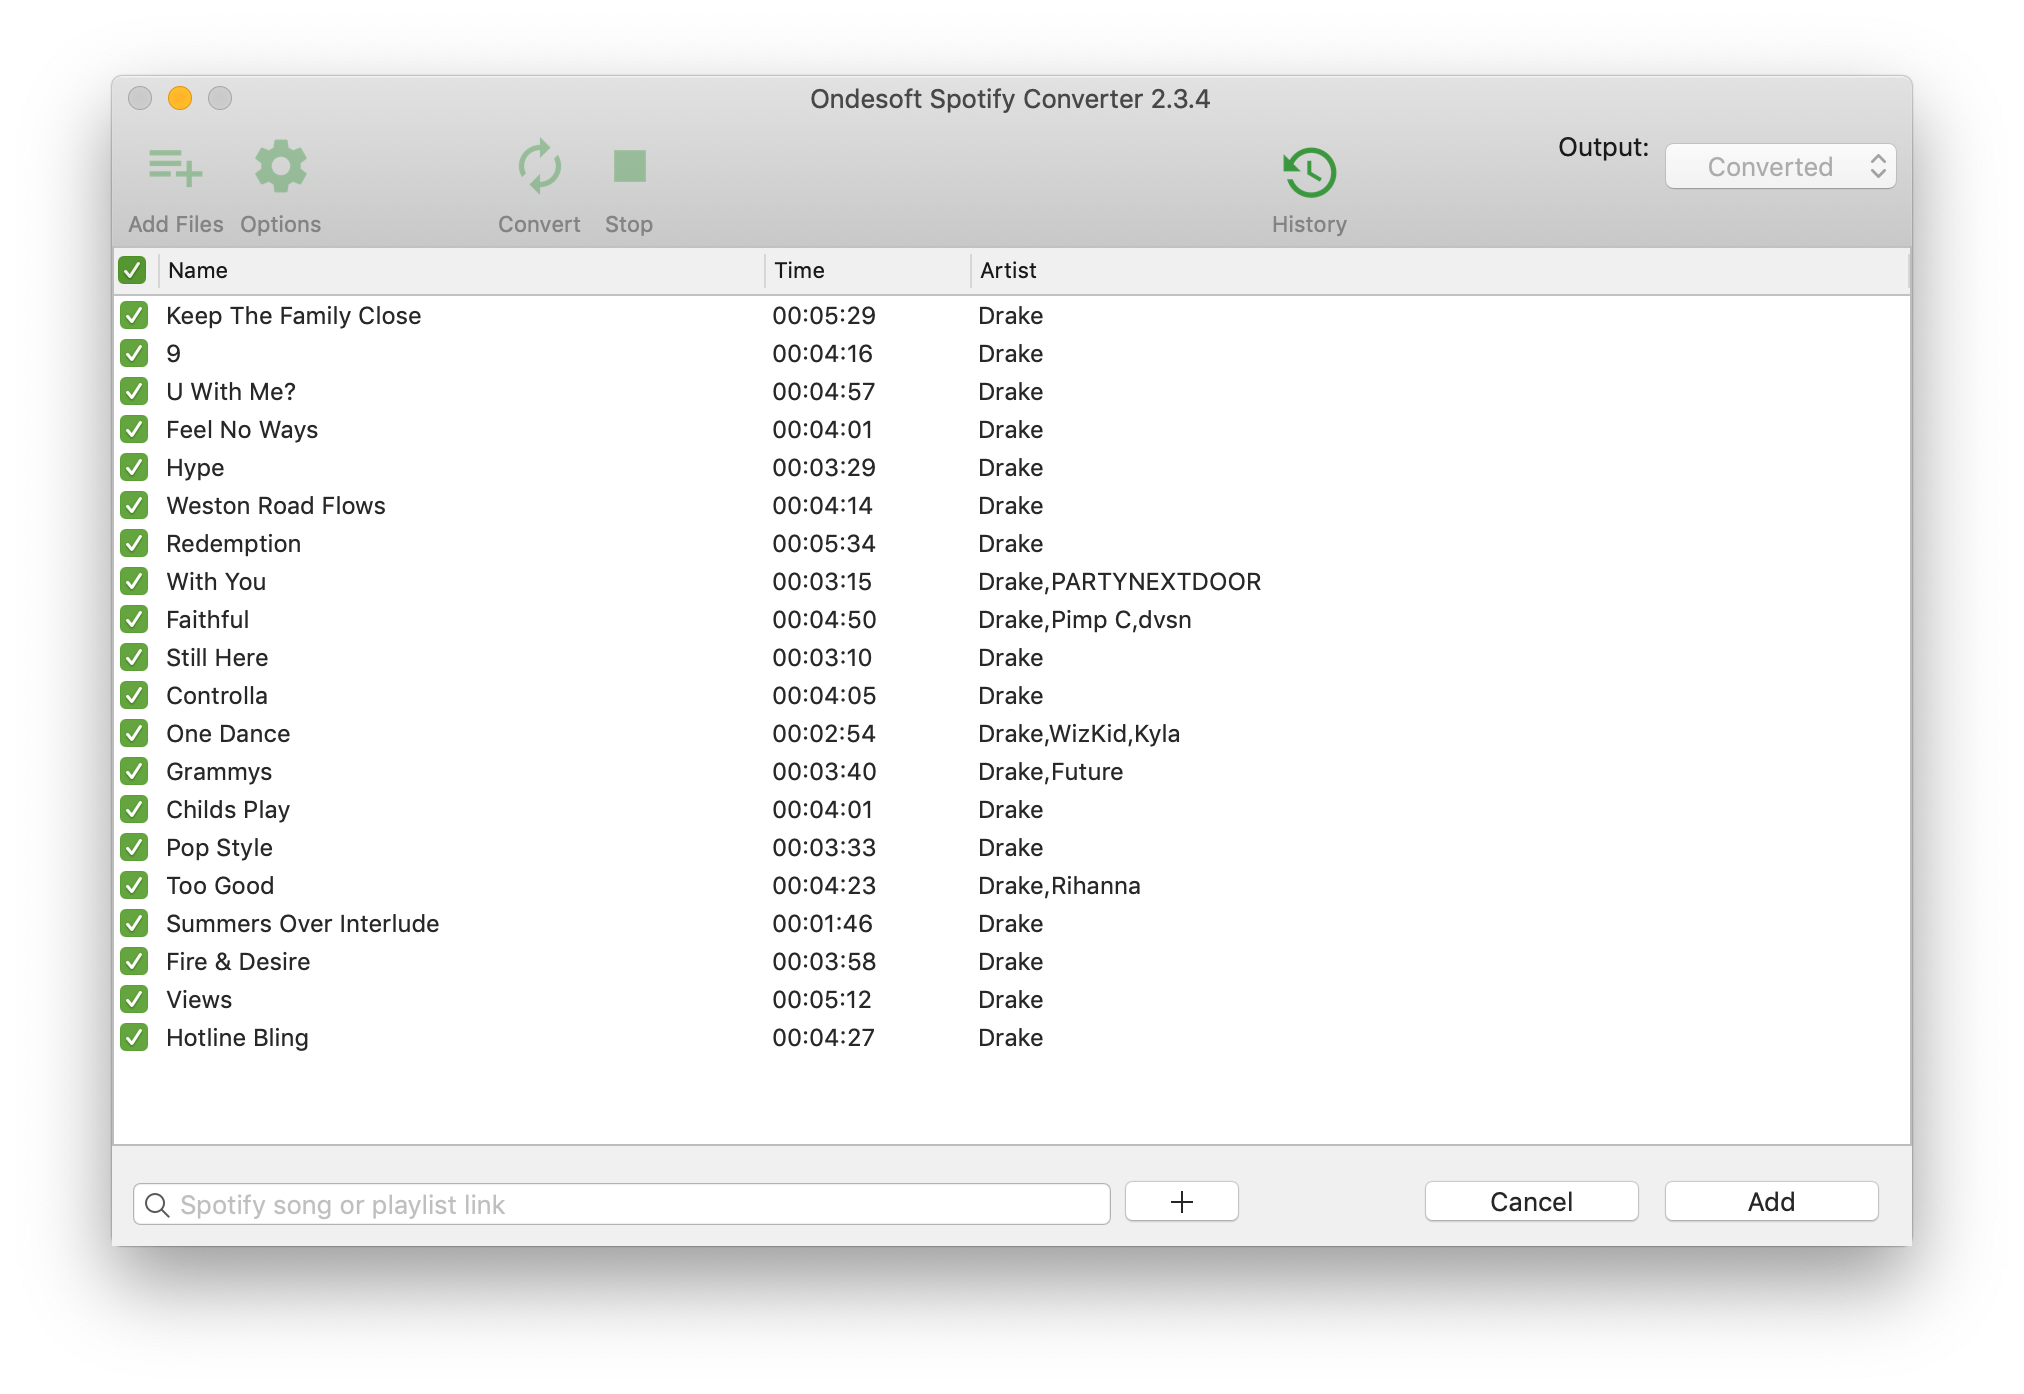Click the 00:02:54 time cell
Image resolution: width=2024 pixels, height=1394 pixels.
click(x=823, y=734)
